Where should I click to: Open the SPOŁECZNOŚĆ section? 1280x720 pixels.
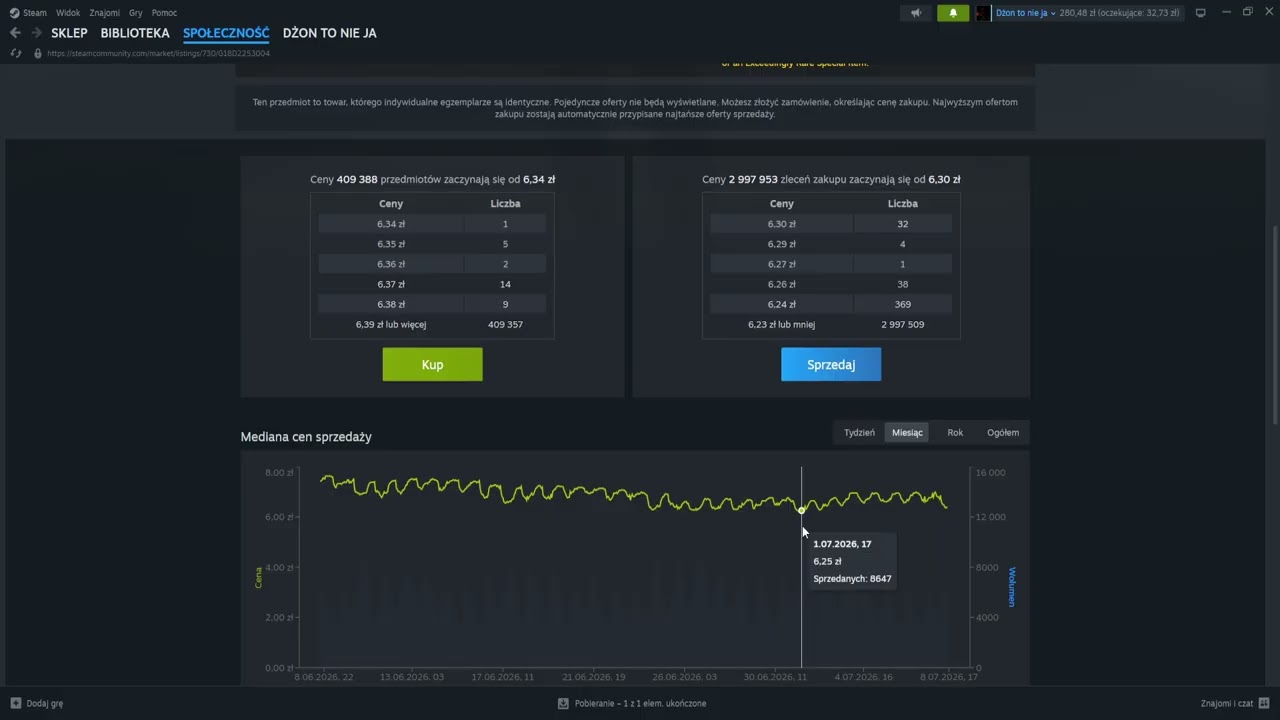coord(226,33)
